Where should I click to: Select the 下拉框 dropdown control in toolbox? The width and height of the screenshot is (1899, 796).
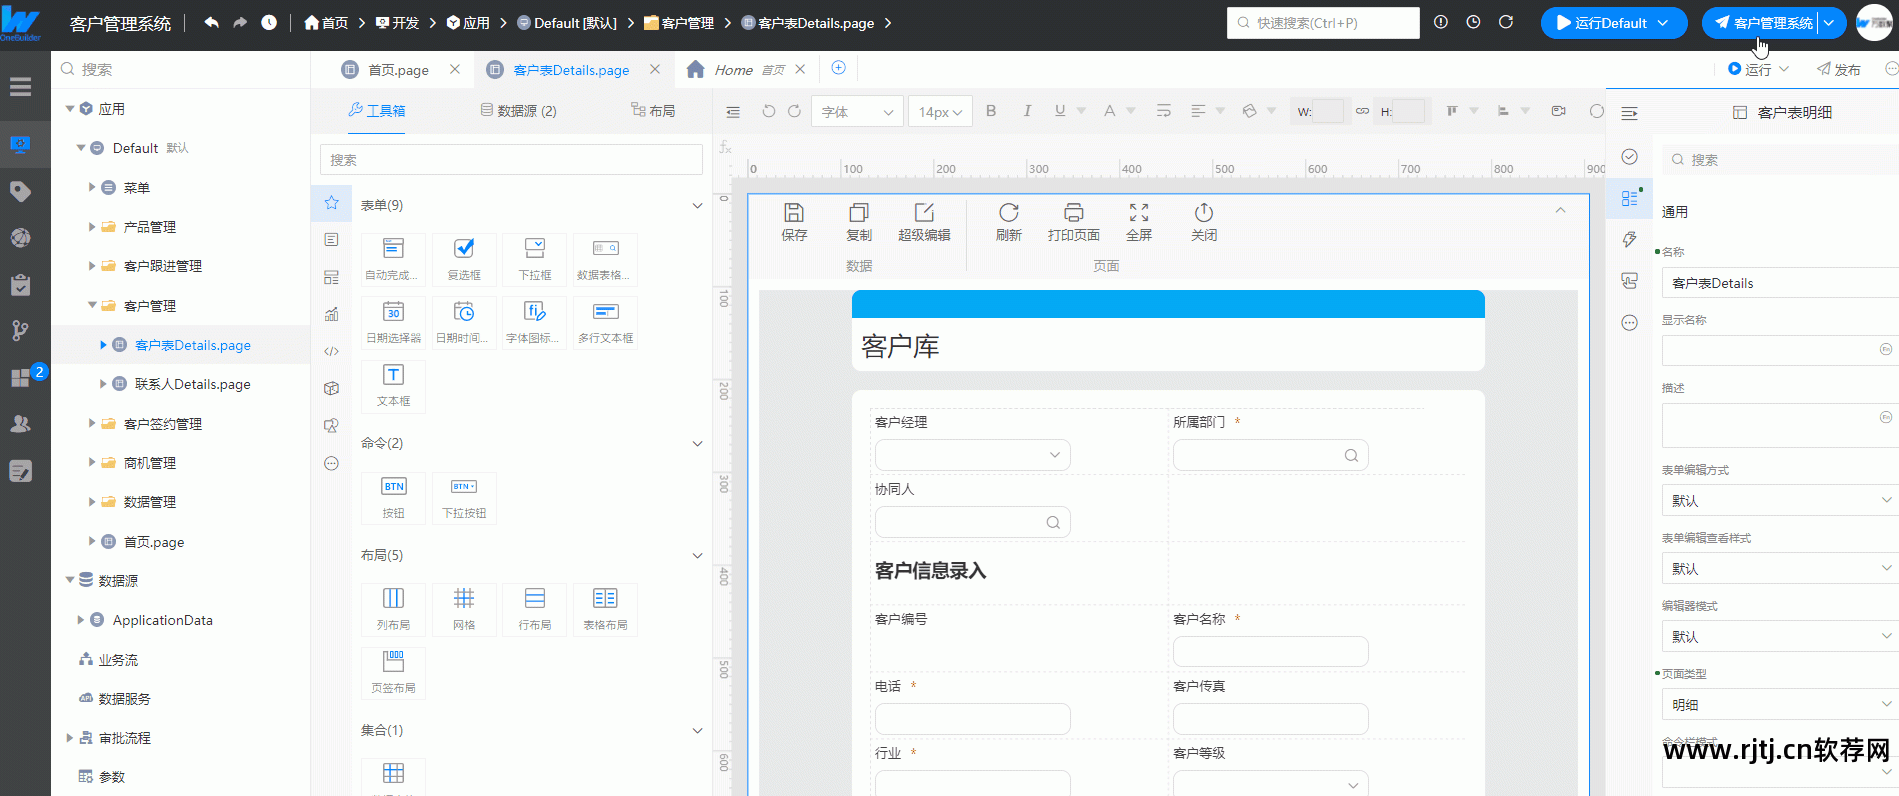(535, 259)
